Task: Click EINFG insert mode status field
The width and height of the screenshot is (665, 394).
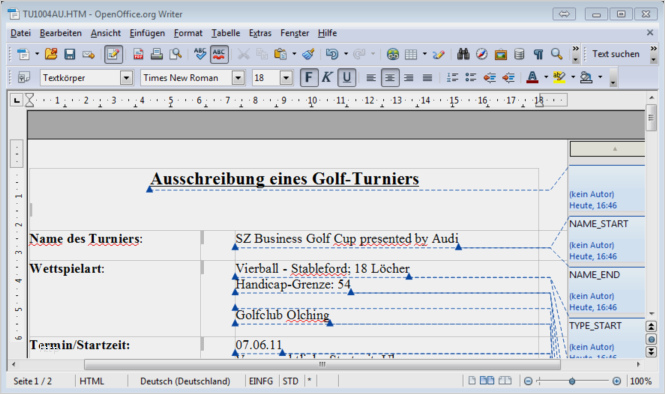Action: coord(261,381)
